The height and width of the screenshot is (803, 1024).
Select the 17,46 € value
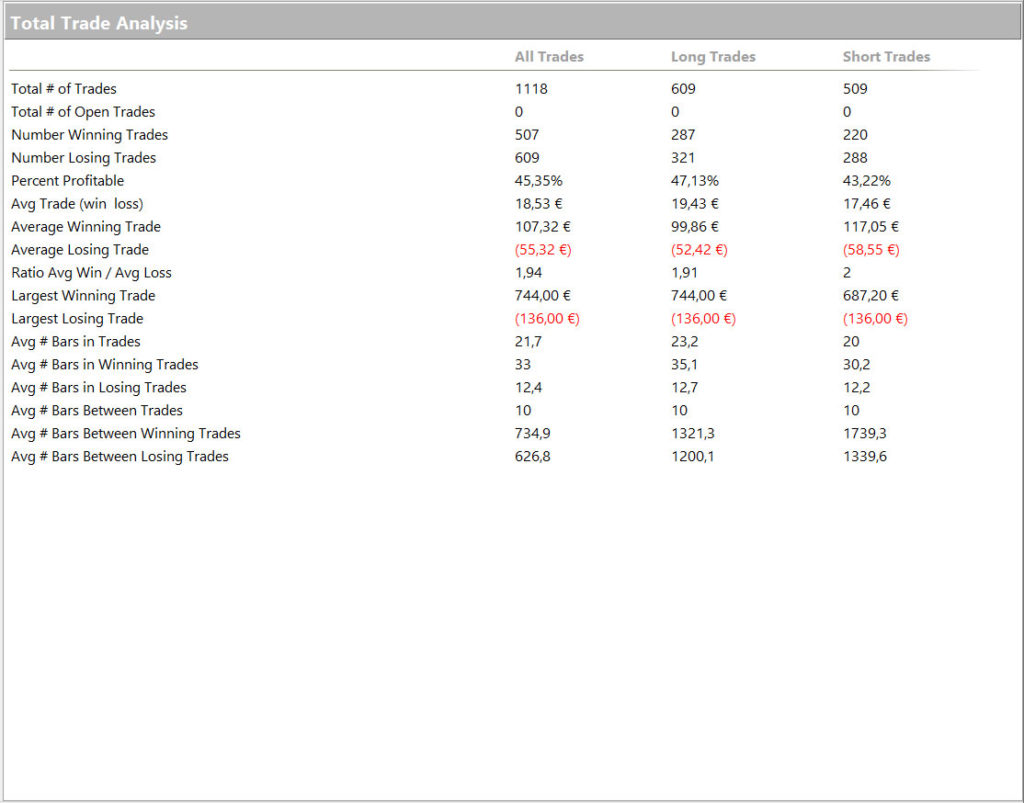point(867,204)
